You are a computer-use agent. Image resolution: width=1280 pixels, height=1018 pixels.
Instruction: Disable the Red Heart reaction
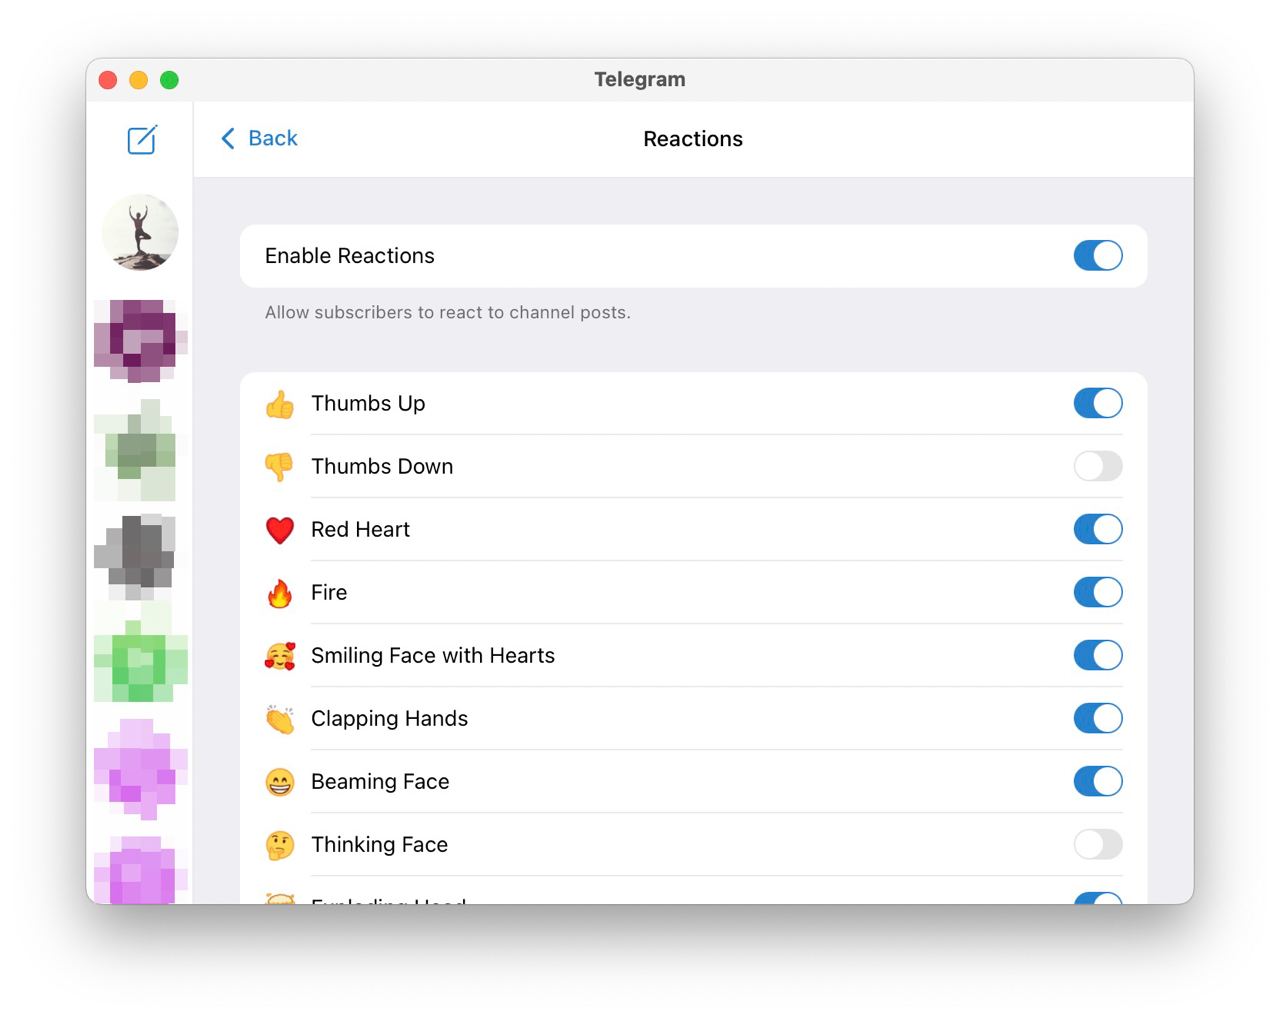pyautogui.click(x=1098, y=529)
